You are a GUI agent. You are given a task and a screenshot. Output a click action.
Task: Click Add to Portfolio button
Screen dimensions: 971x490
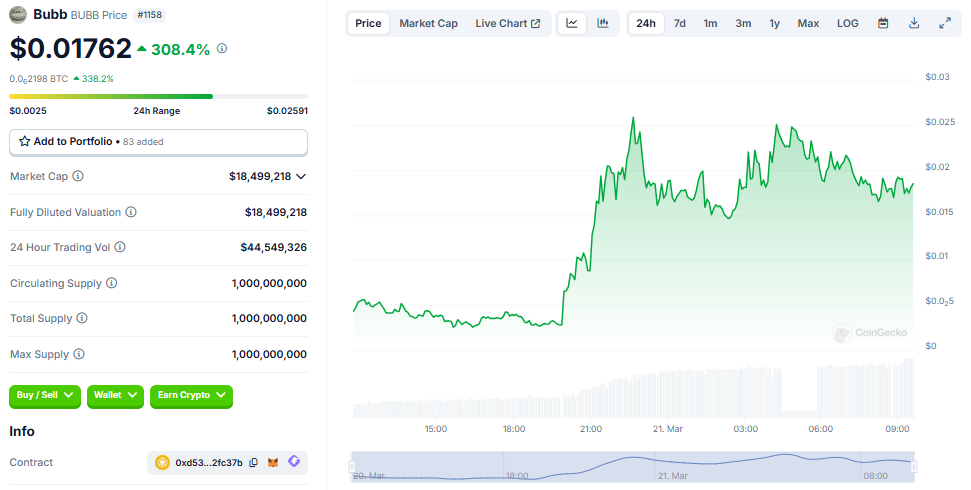[159, 142]
